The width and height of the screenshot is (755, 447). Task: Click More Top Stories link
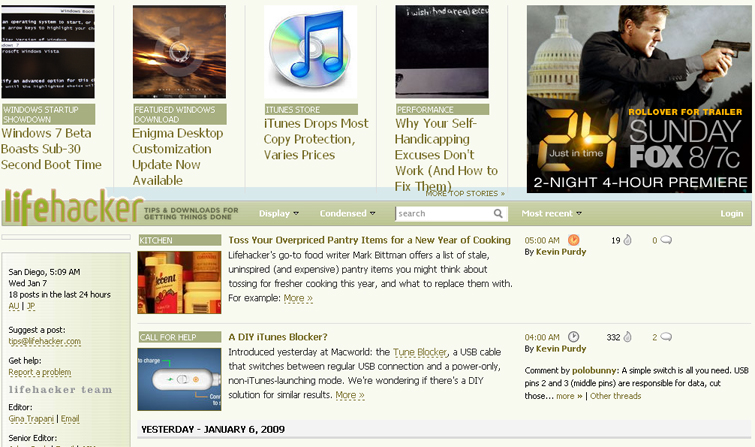(x=465, y=193)
